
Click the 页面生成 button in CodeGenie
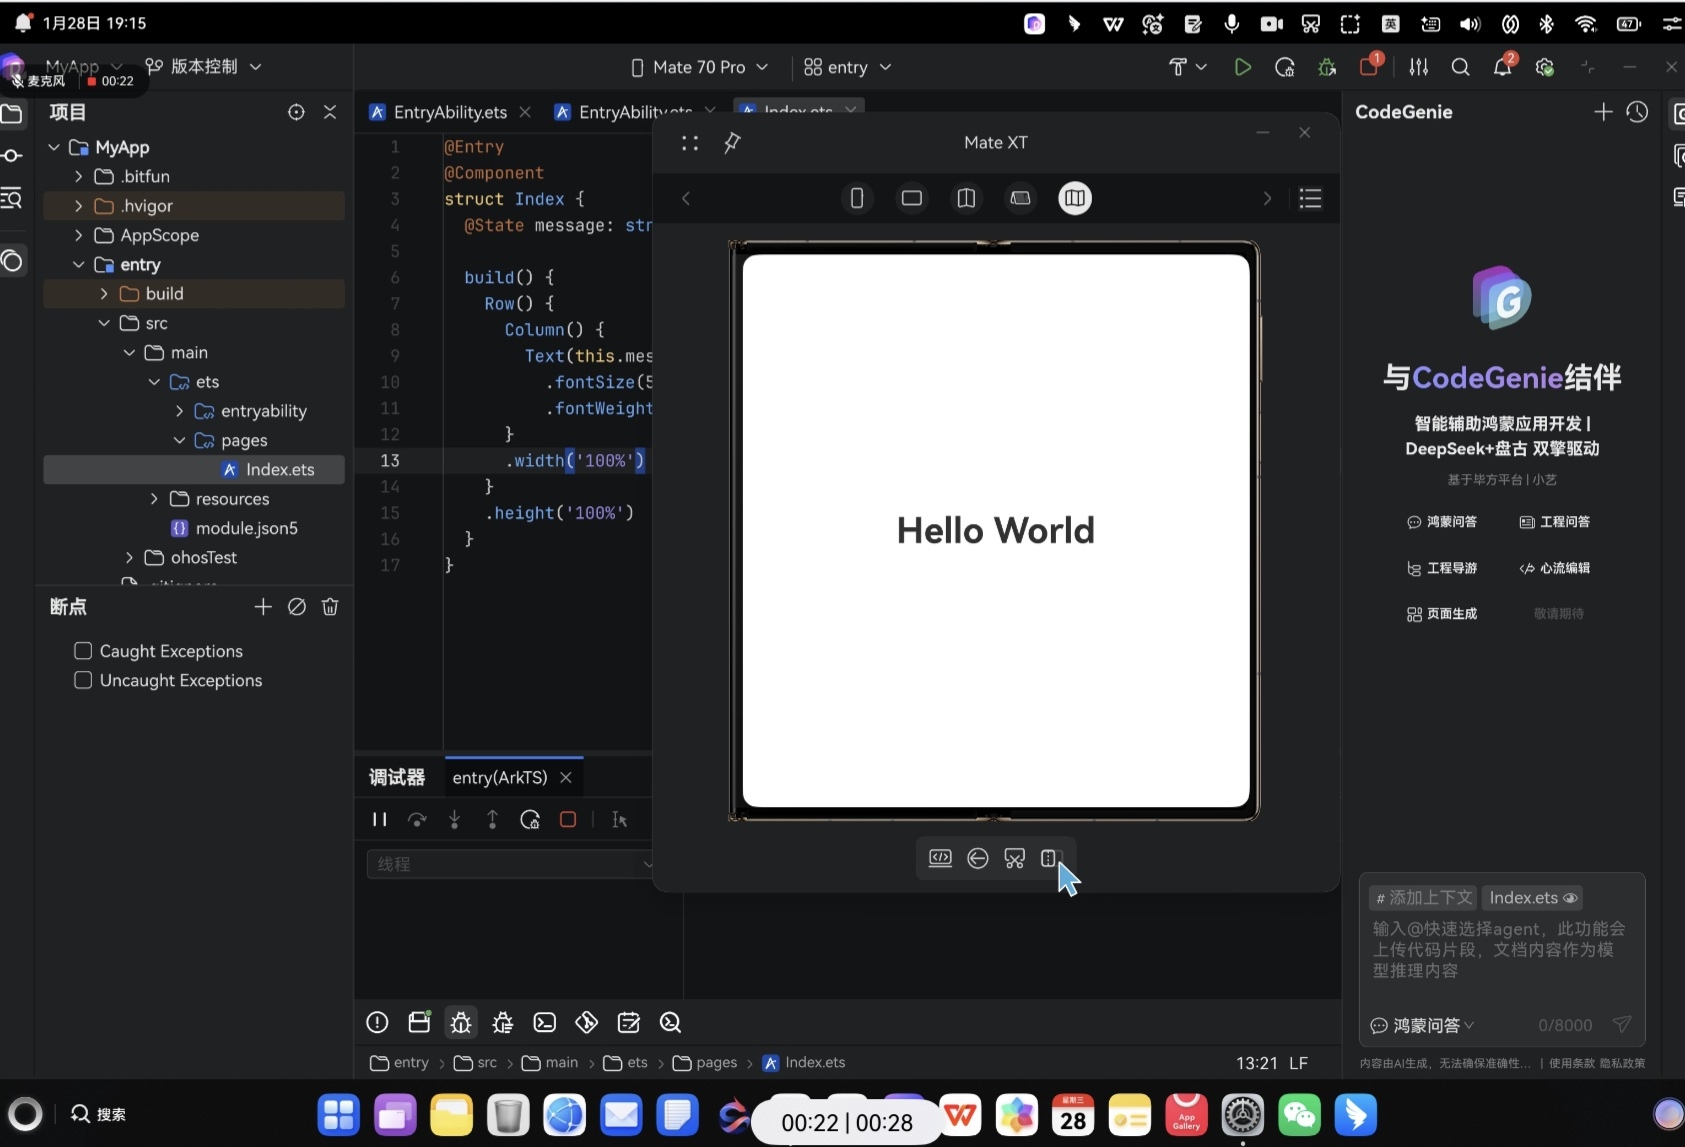[x=1441, y=614]
